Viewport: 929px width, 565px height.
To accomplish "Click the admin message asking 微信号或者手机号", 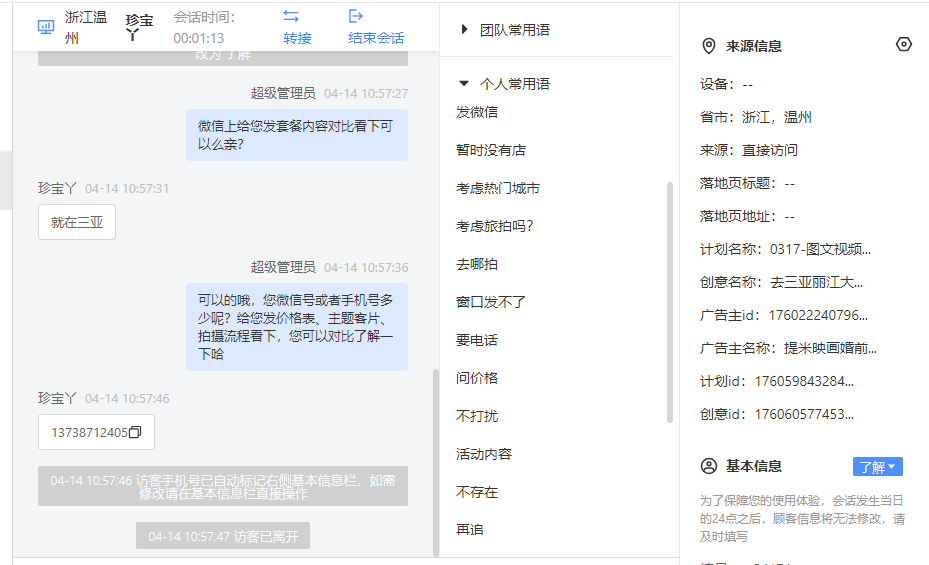I will pyautogui.click(x=297, y=327).
